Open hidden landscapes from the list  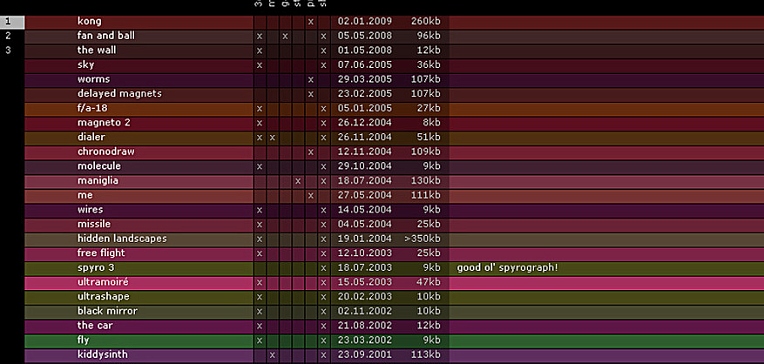pos(122,239)
